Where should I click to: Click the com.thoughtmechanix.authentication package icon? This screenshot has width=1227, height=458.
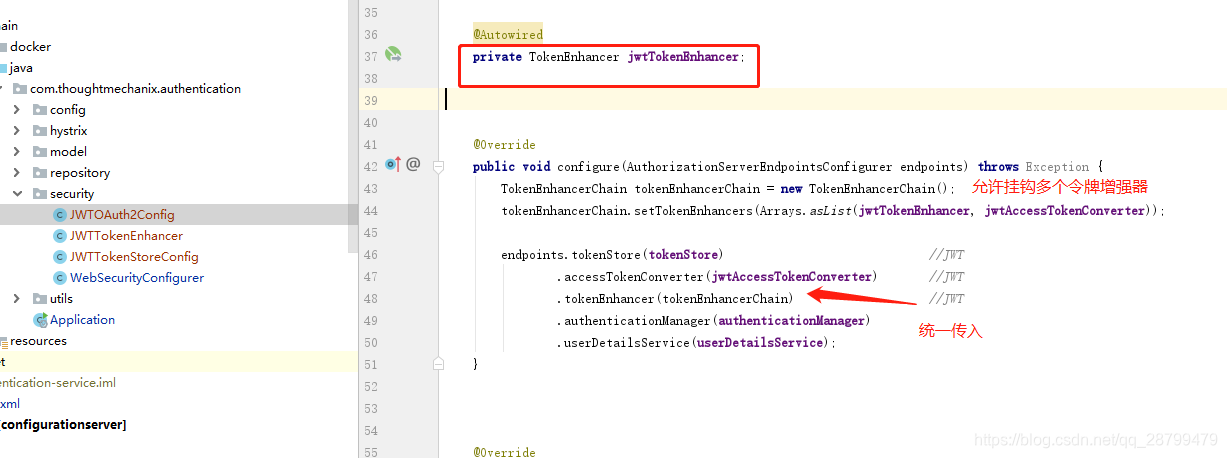[20, 89]
